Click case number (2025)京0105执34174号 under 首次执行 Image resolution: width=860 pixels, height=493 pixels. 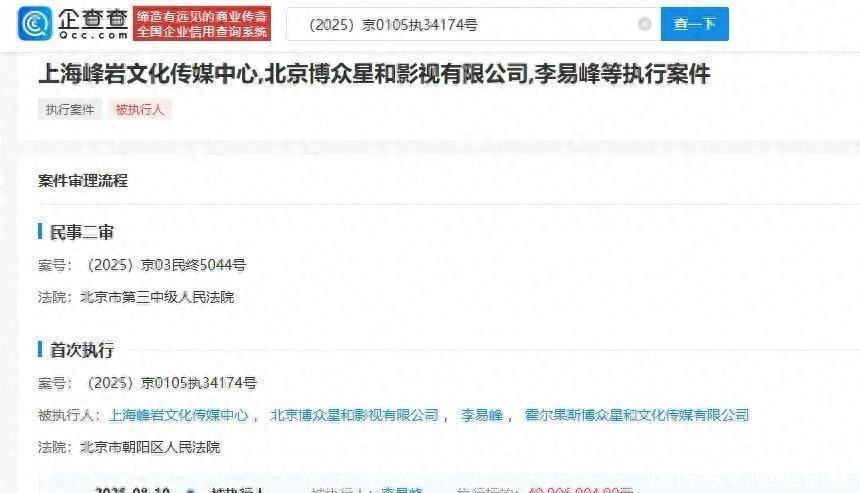(x=172, y=383)
